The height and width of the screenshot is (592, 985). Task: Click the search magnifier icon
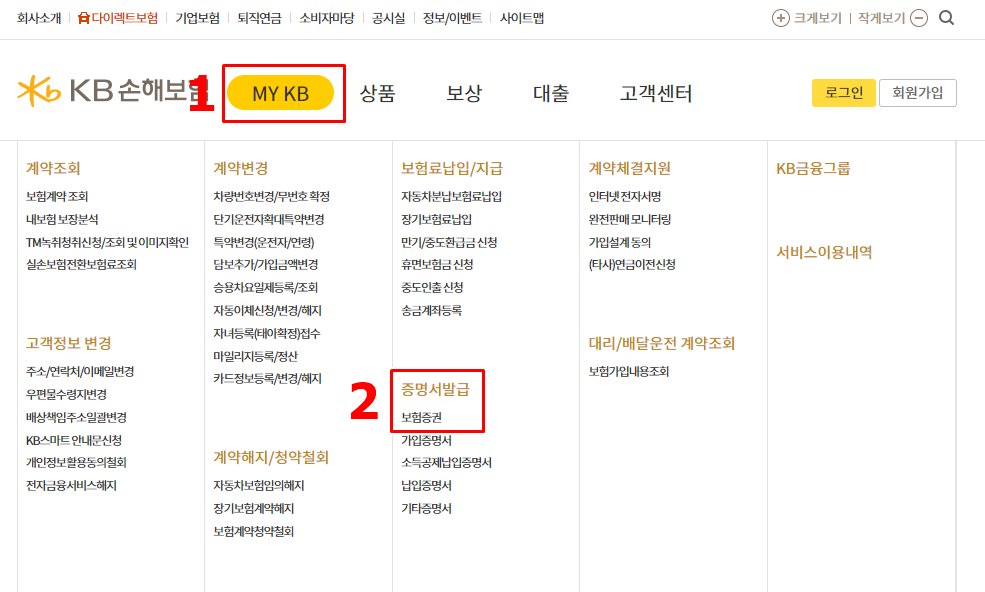coord(946,18)
